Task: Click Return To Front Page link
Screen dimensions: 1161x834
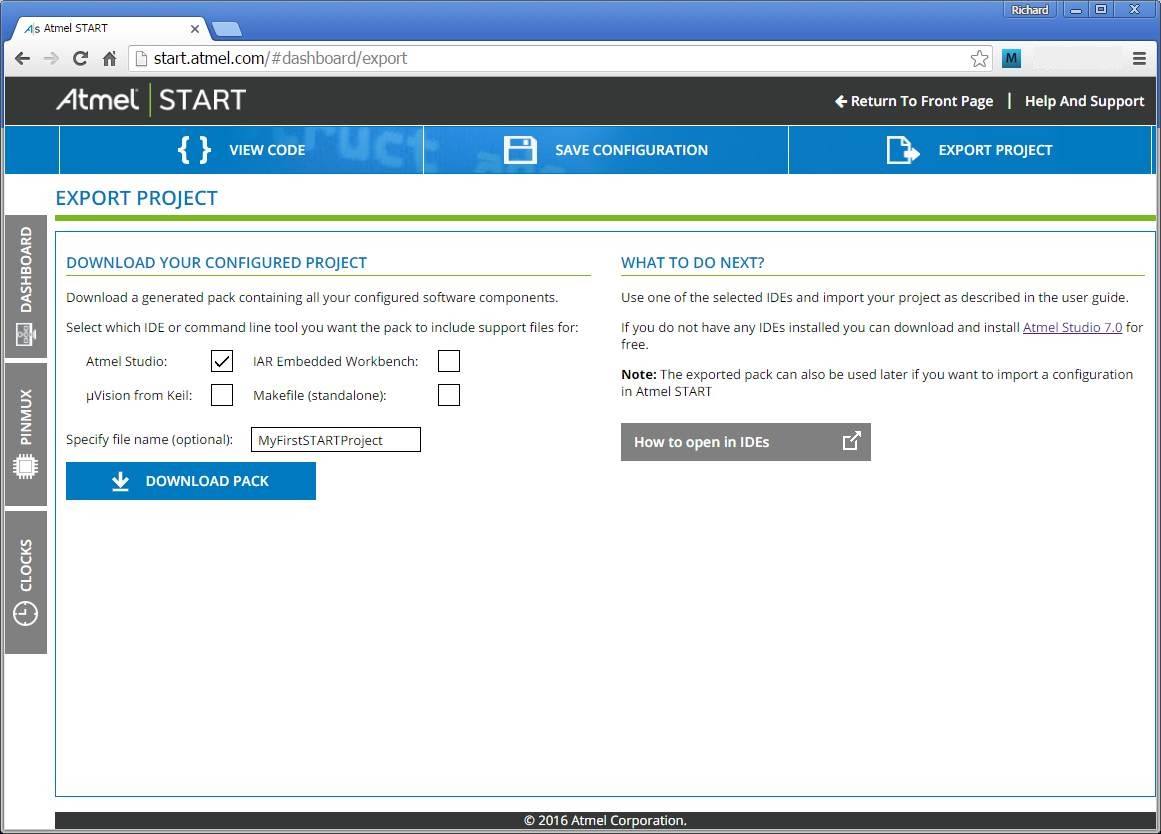Action: click(x=914, y=101)
